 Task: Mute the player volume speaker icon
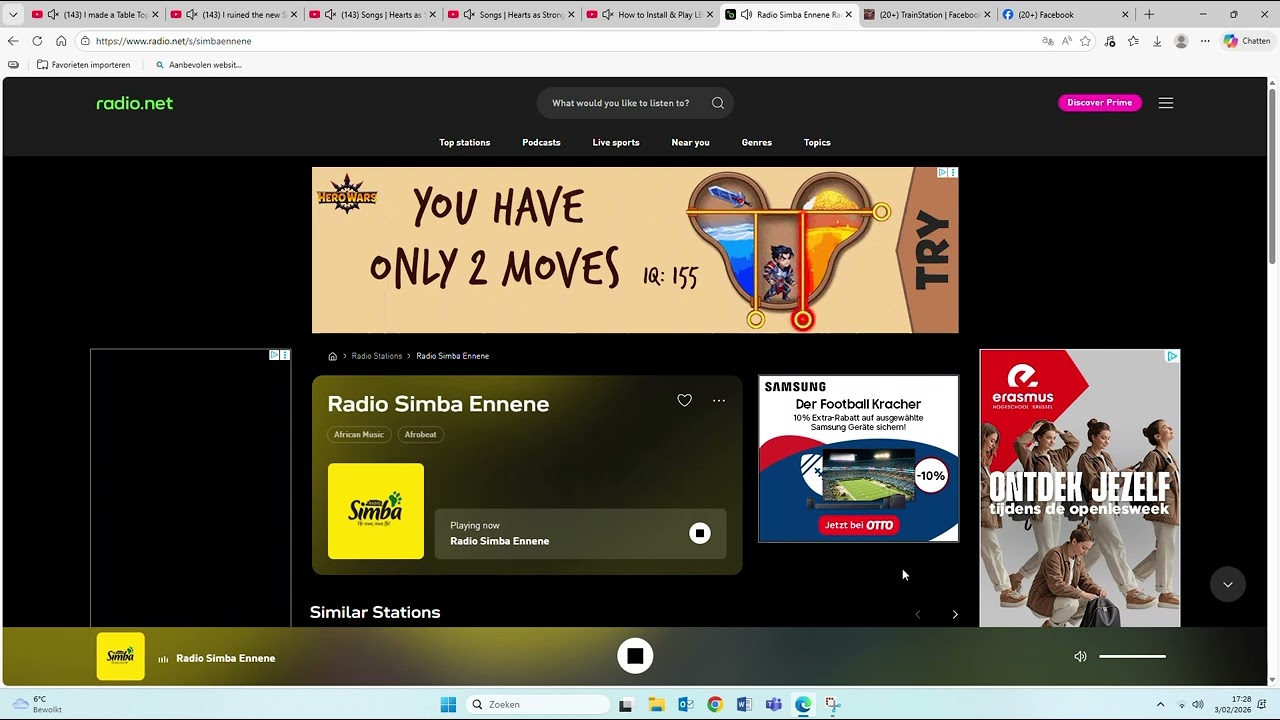click(1080, 656)
